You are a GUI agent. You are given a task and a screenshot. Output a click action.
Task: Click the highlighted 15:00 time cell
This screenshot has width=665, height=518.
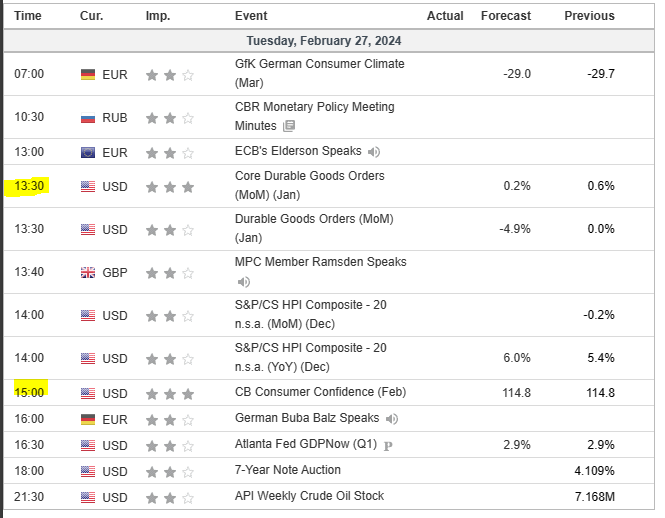click(x=28, y=393)
